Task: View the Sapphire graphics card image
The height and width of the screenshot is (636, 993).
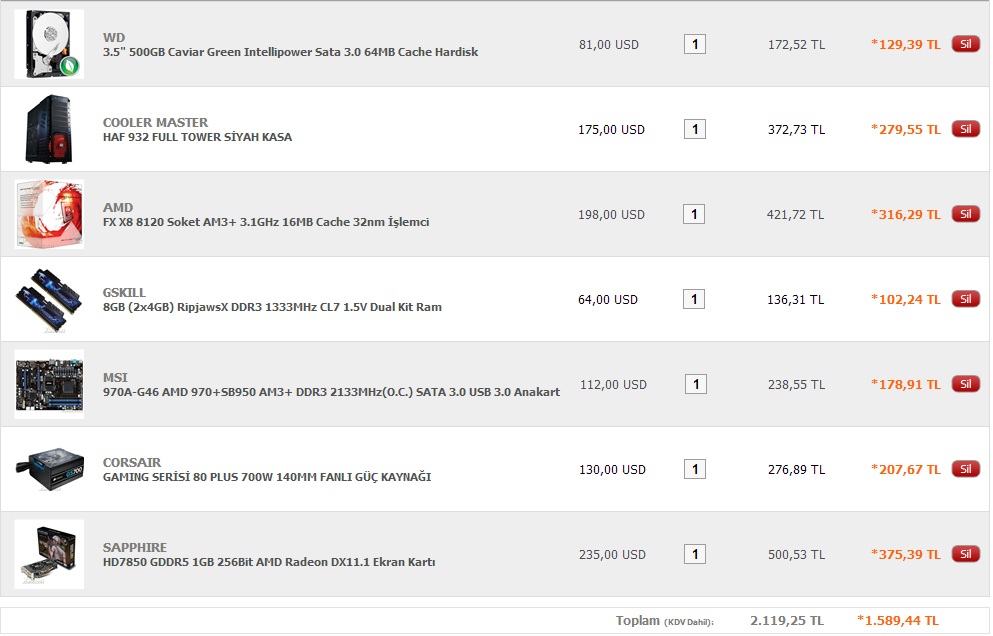Action: coord(49,554)
